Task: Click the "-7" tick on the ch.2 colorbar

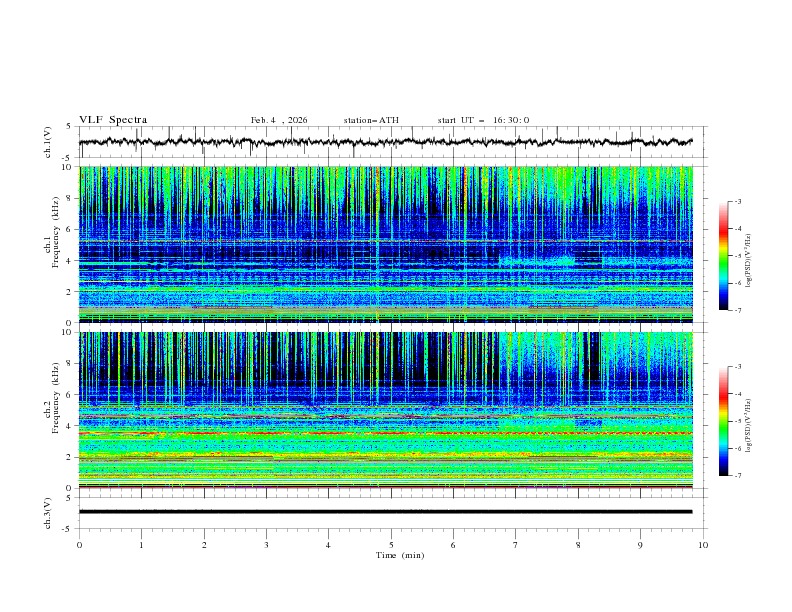Action: click(x=737, y=476)
